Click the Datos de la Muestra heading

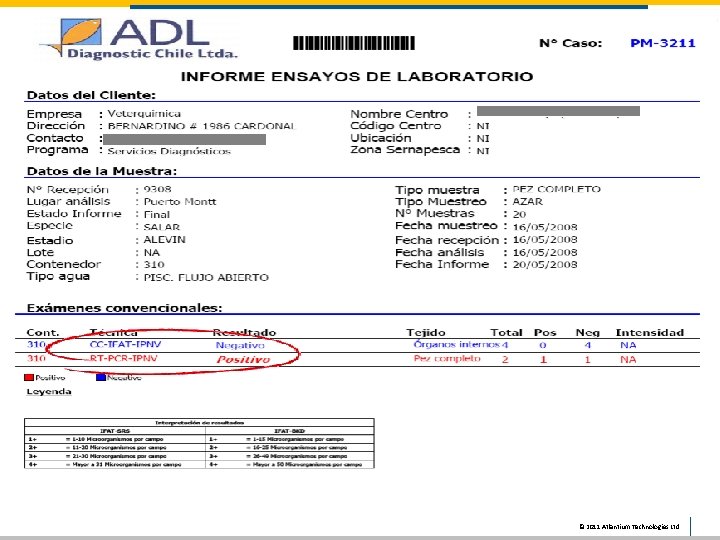(x=102, y=171)
